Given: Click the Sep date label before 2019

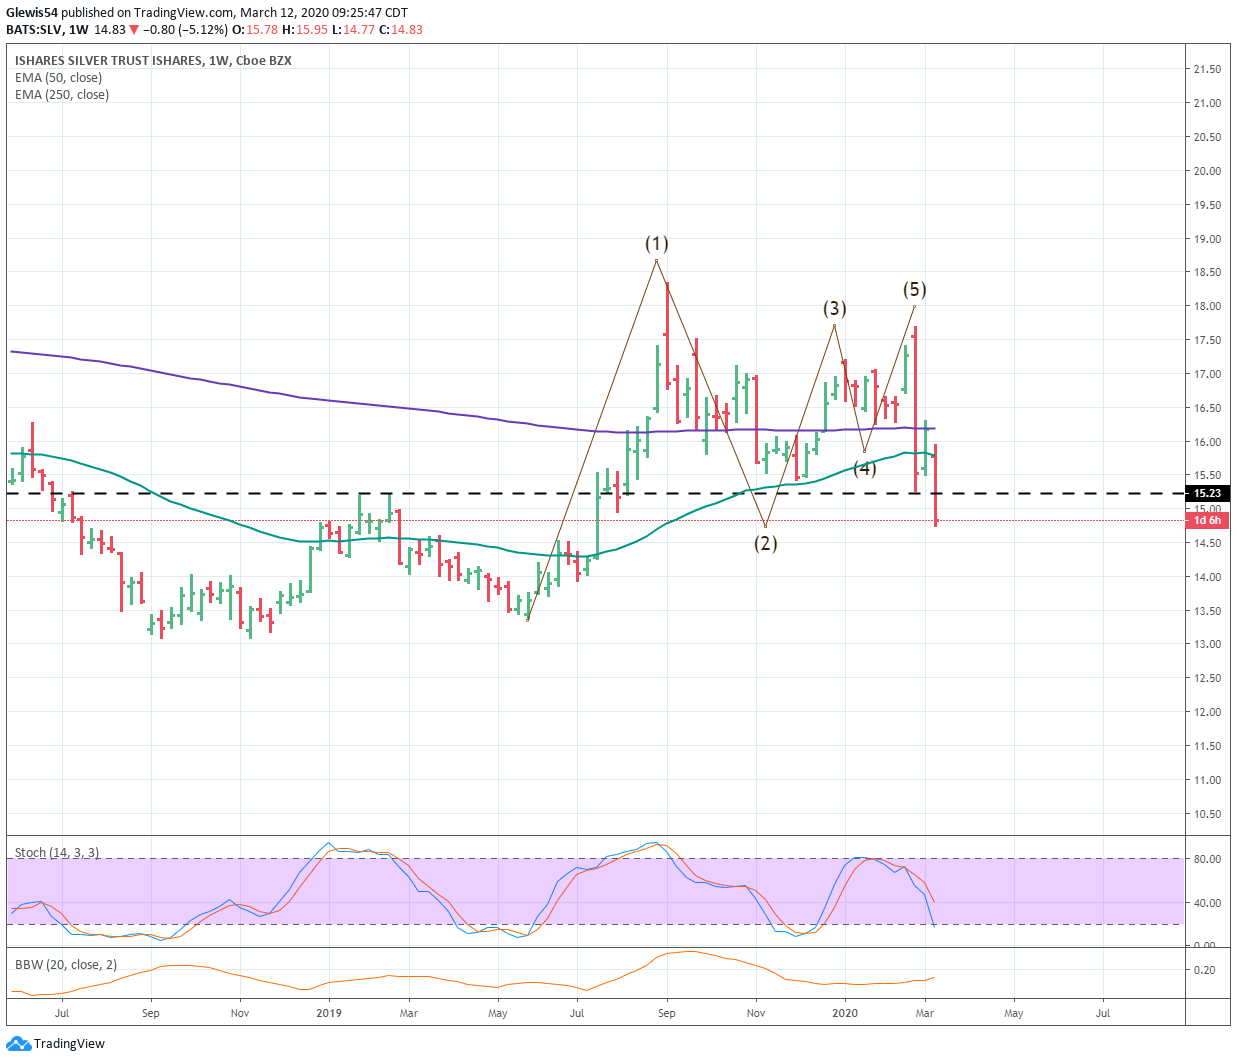Looking at the screenshot, I should point(151,1013).
